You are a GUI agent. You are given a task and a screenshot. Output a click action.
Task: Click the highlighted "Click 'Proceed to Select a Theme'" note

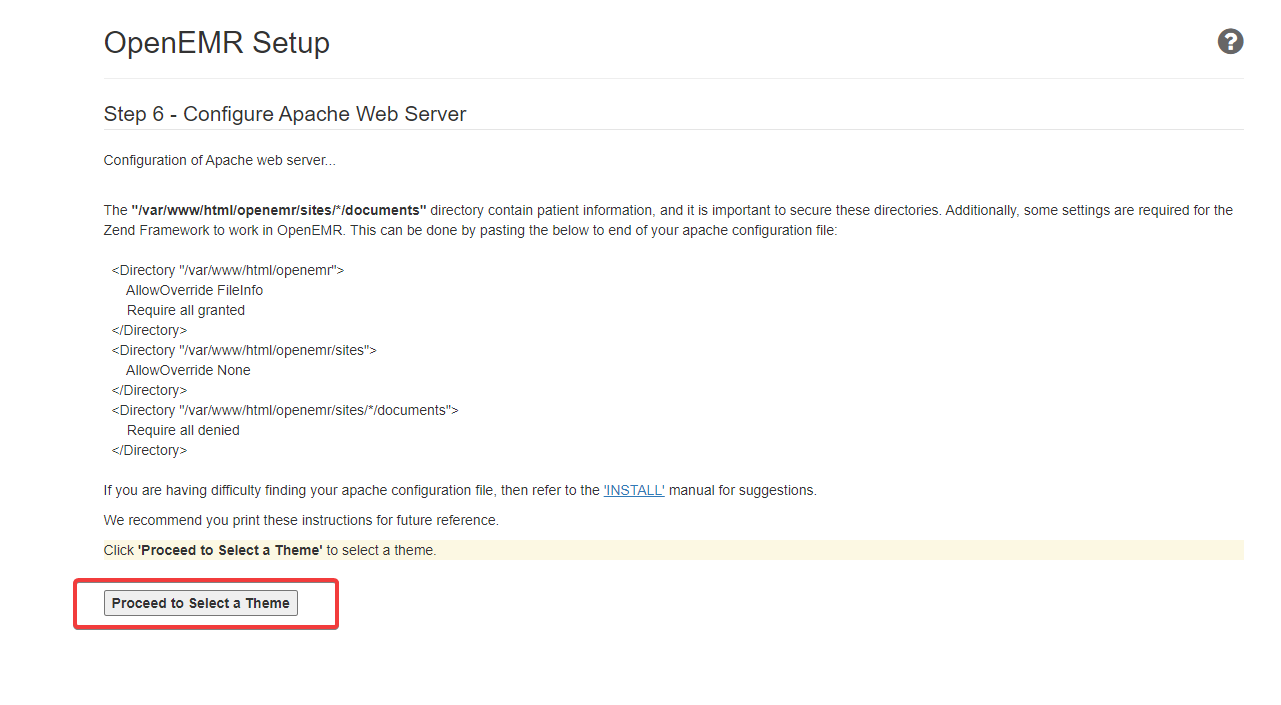tap(674, 550)
